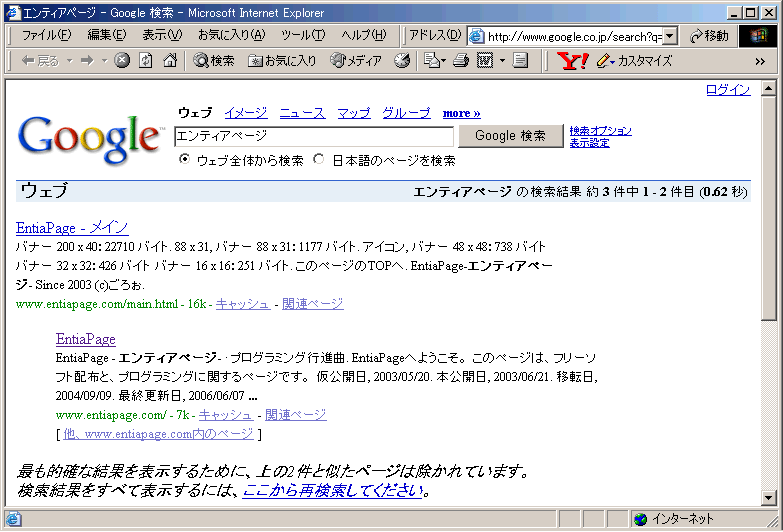This screenshot has width=783, height=532.
Task: Select the ウェブ search tab
Action: pos(195,113)
